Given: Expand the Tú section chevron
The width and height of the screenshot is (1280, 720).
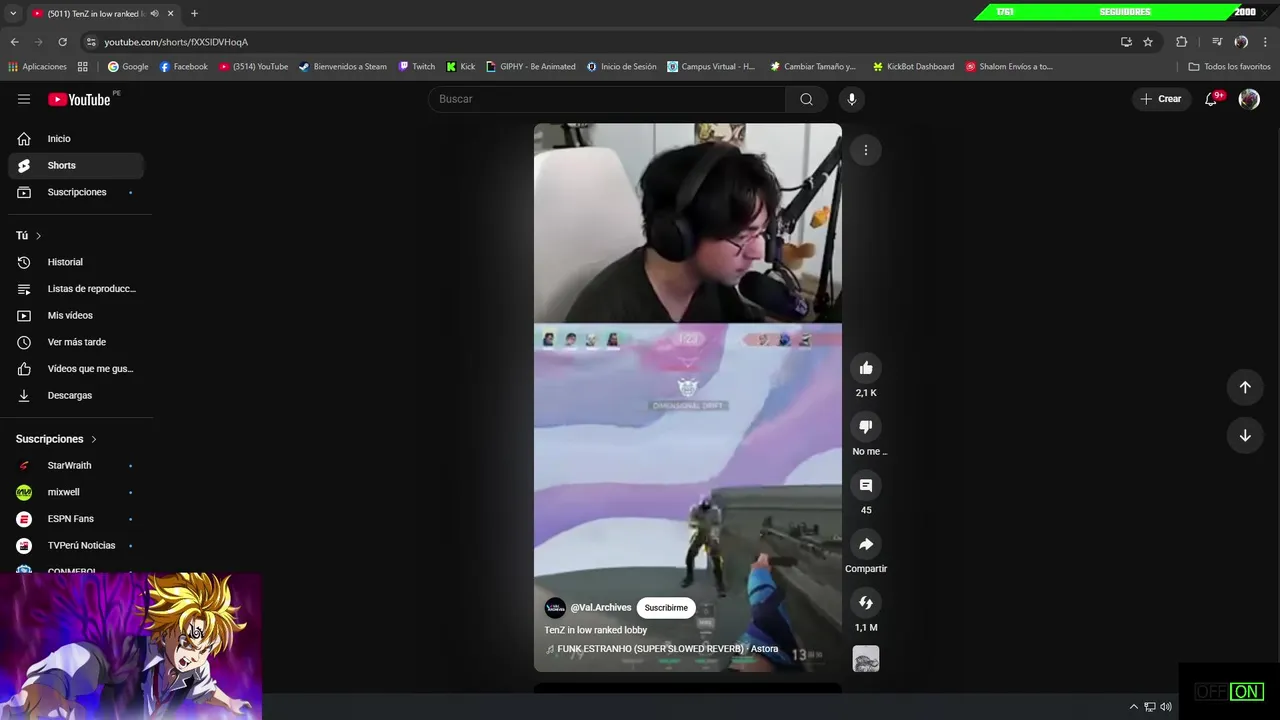Looking at the screenshot, I should coord(38,236).
